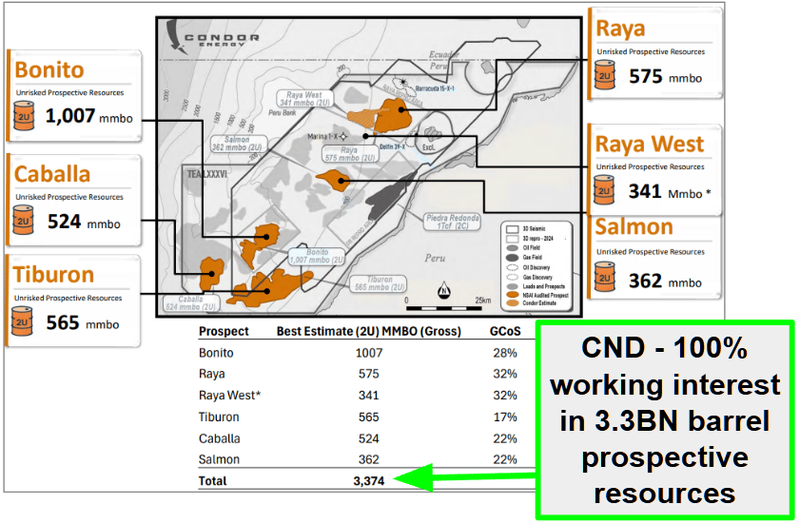The height and width of the screenshot is (524, 800).
Task: Click the 1007 cell in the table
Action: (x=369, y=353)
